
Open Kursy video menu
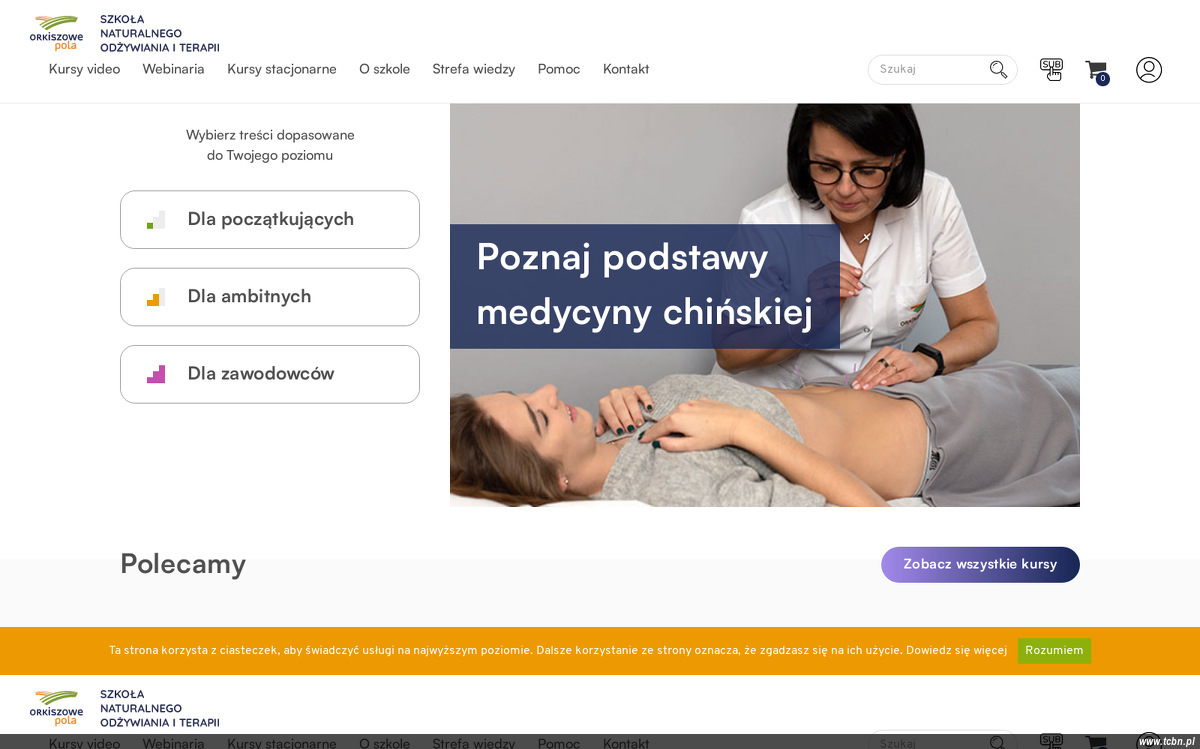84,69
